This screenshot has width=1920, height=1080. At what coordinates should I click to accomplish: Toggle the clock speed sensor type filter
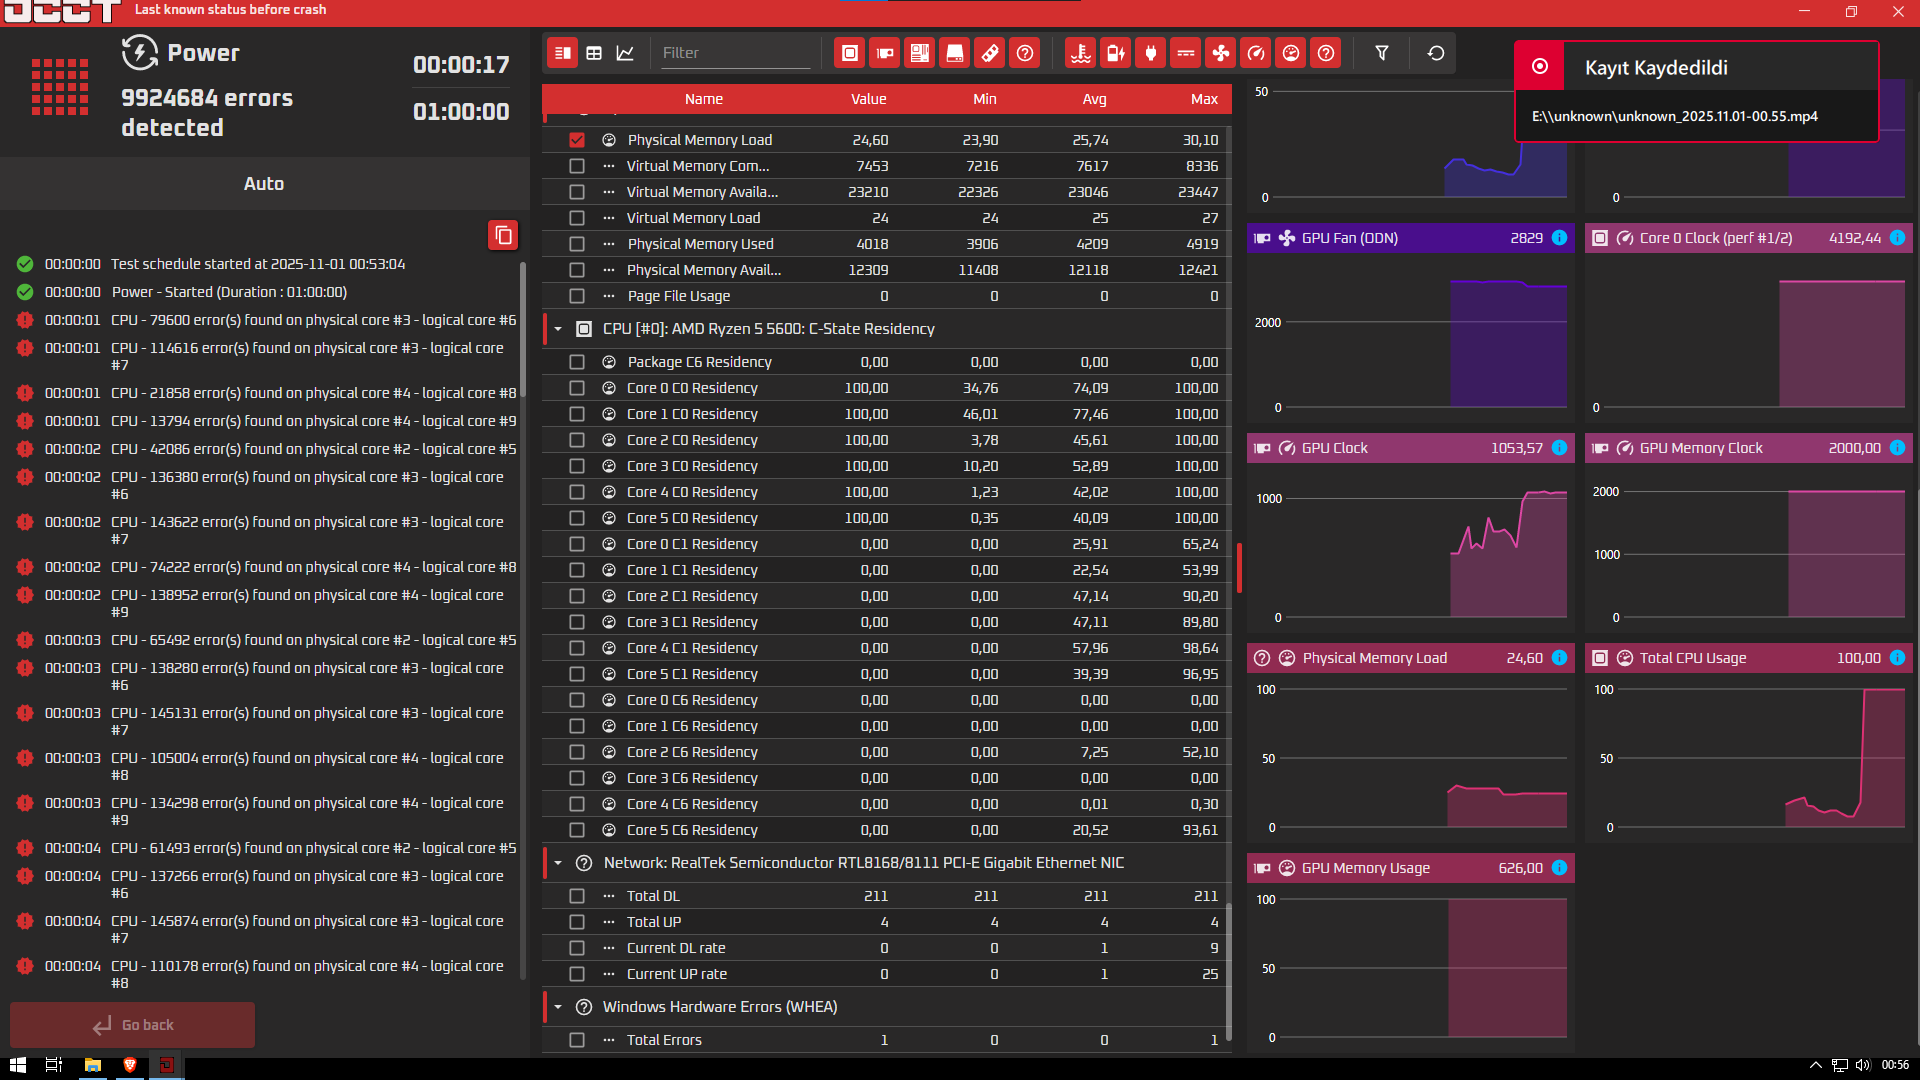pyautogui.click(x=1256, y=53)
